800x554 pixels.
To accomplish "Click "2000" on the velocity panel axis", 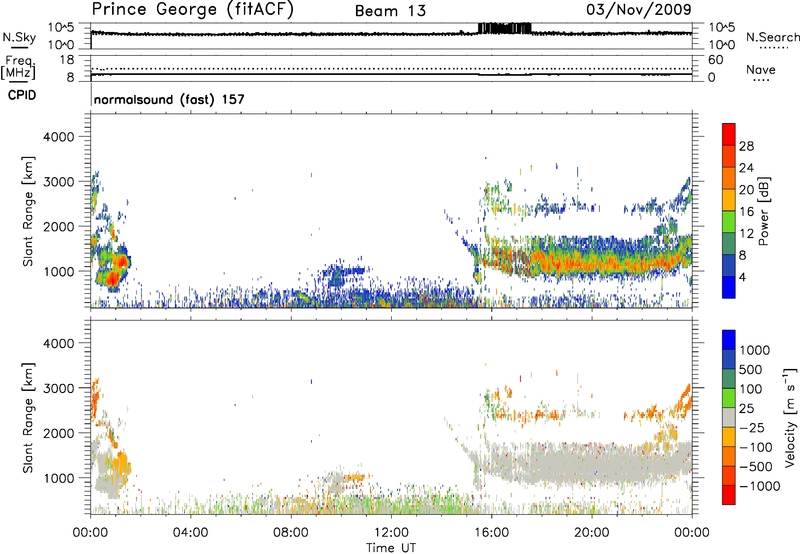I will click(59, 433).
